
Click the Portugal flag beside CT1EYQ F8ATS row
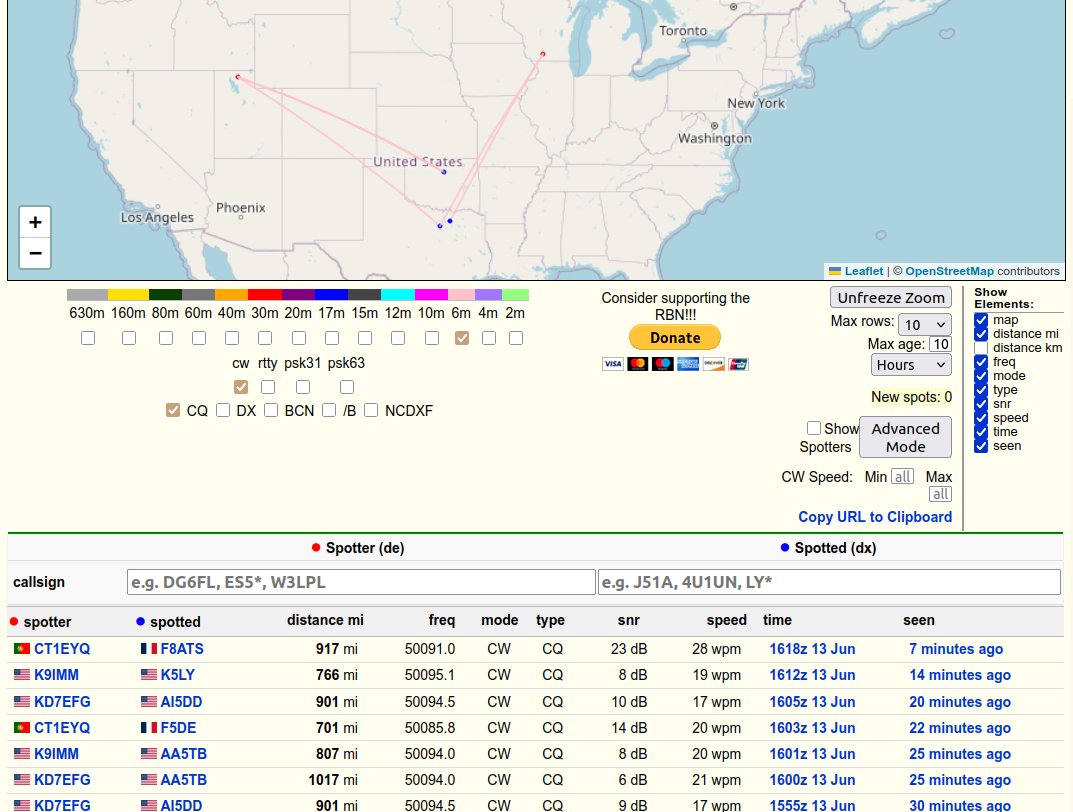click(22, 649)
